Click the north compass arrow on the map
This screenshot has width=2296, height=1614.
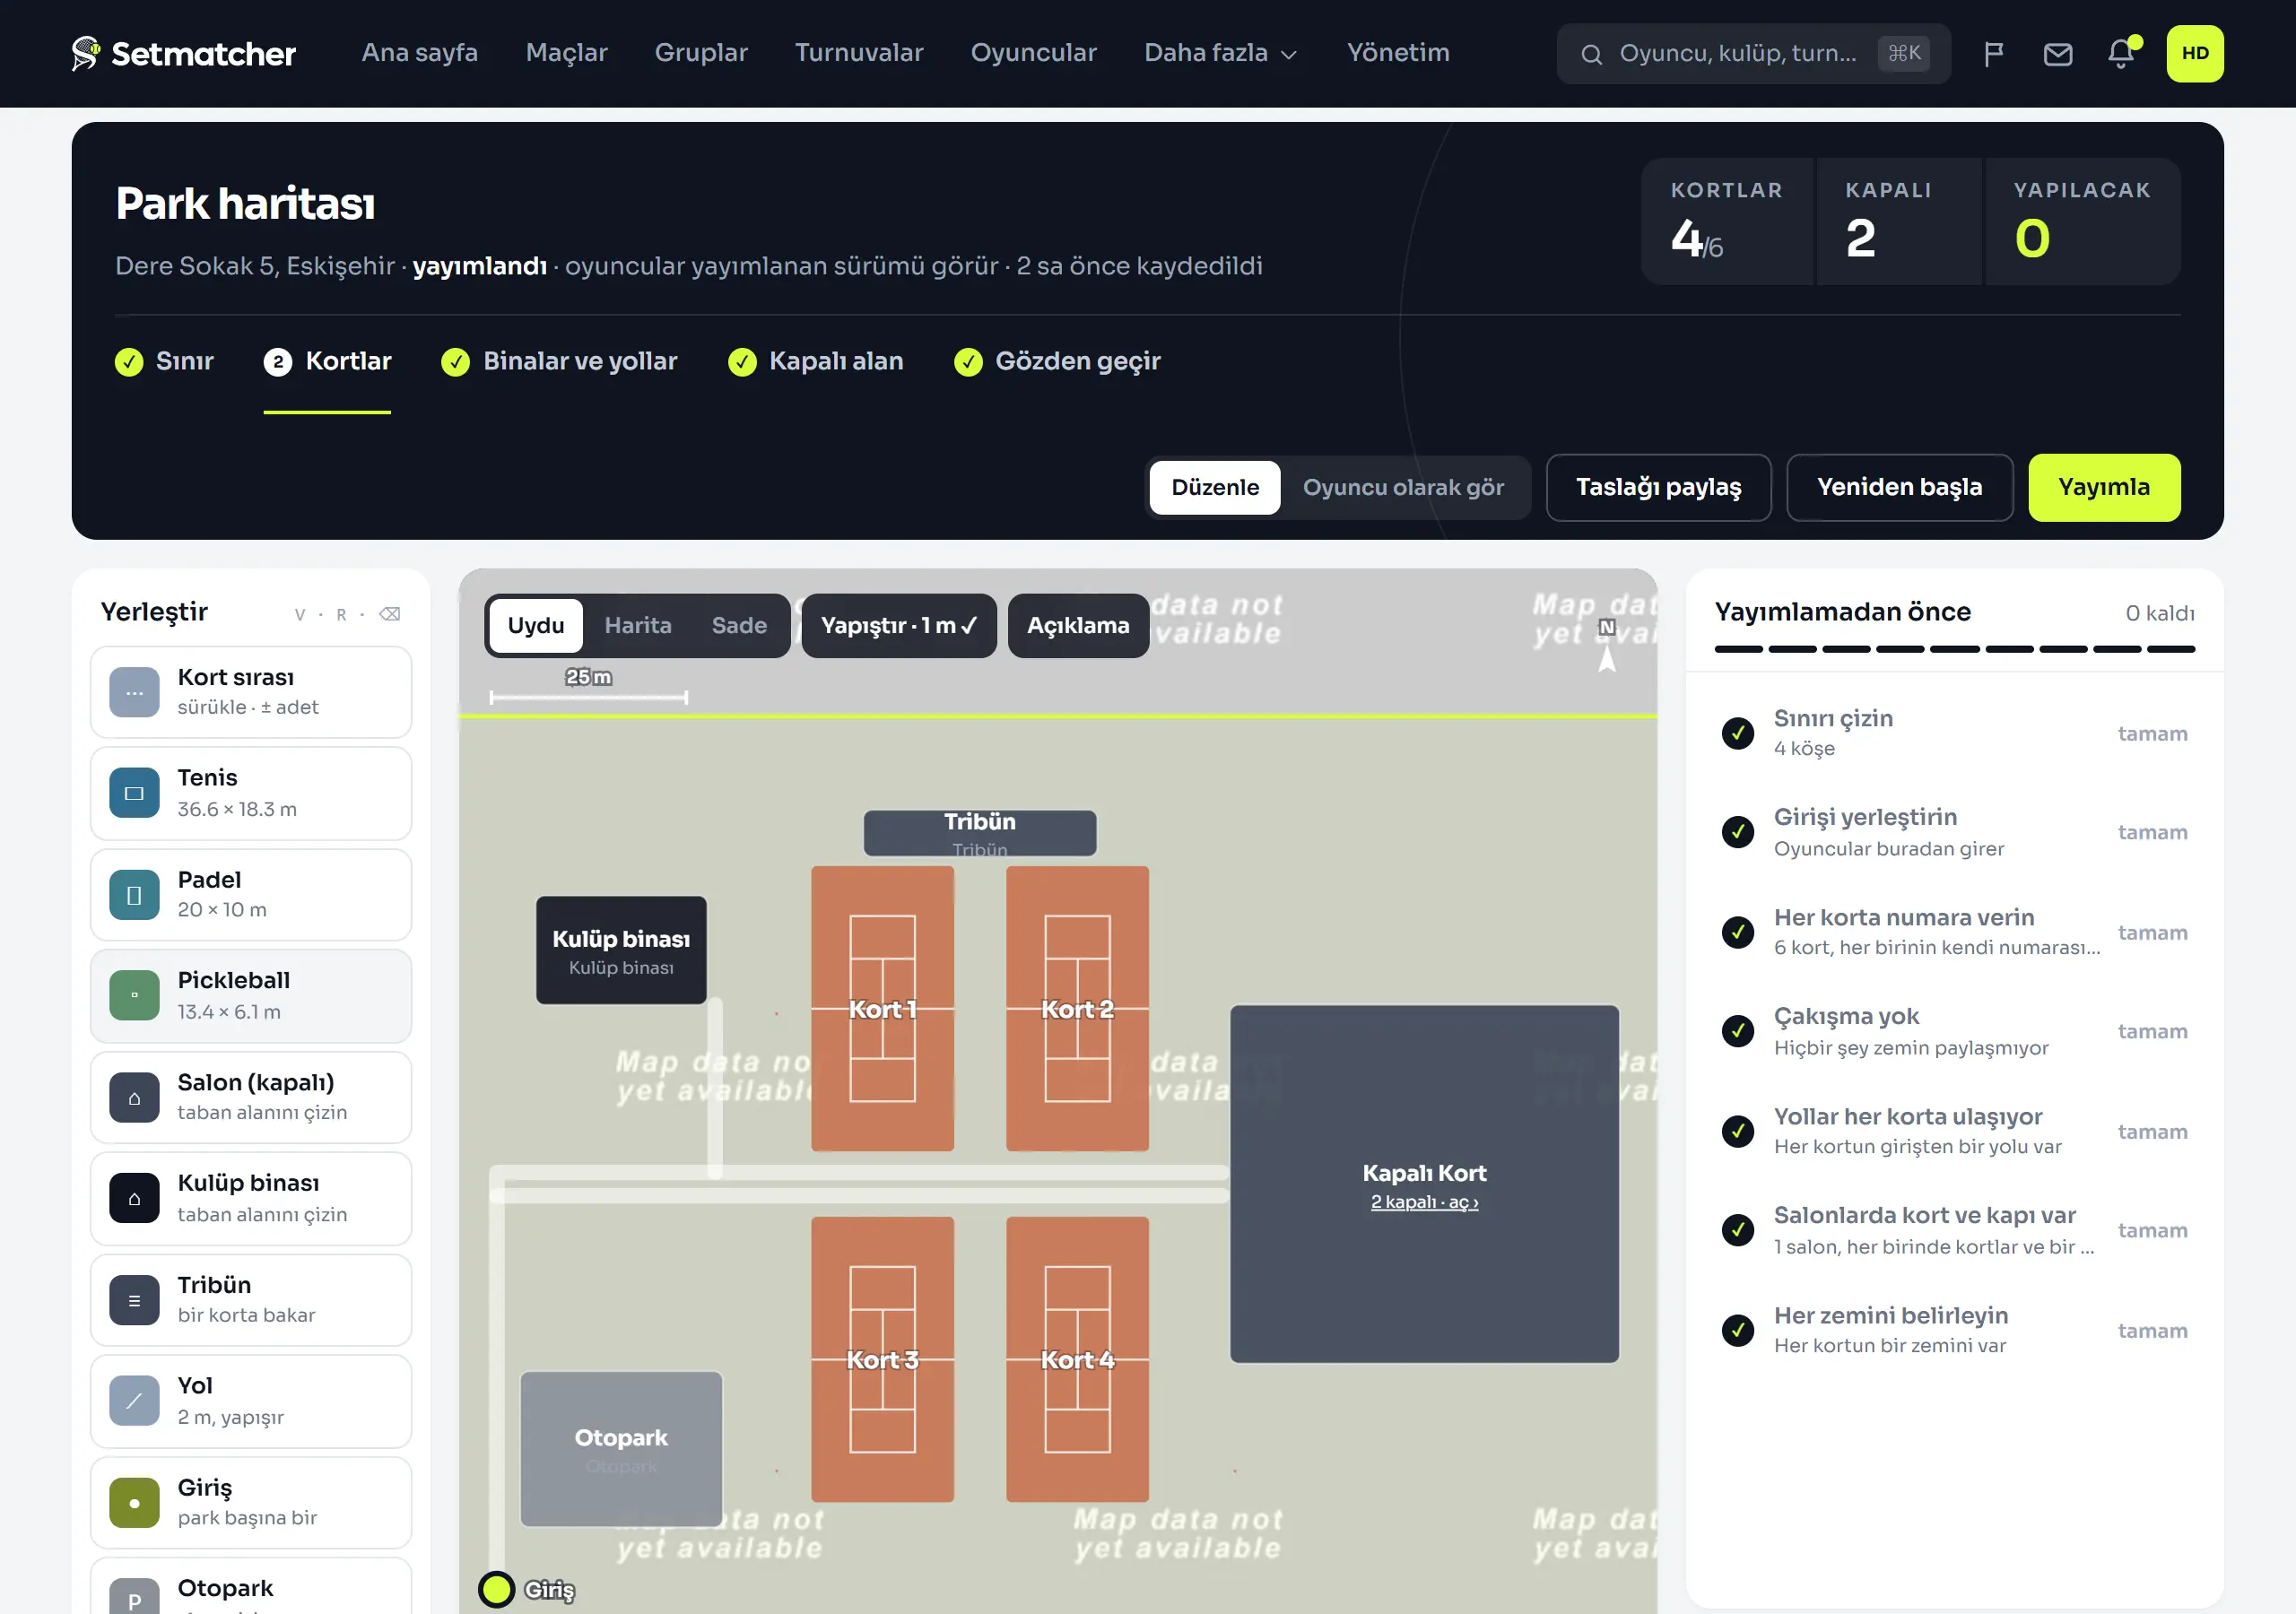pyautogui.click(x=1607, y=658)
